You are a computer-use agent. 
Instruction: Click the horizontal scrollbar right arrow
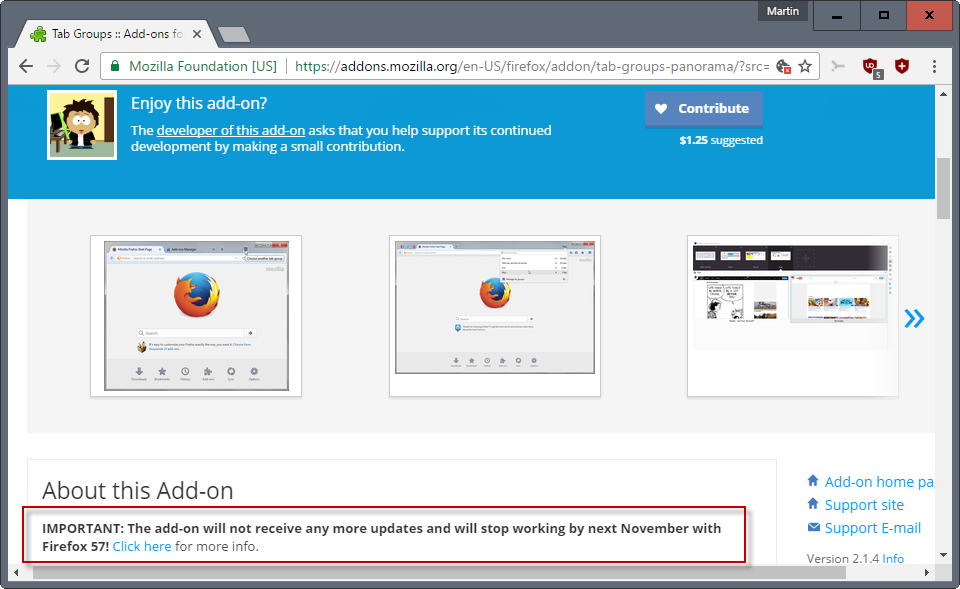pos(927,572)
